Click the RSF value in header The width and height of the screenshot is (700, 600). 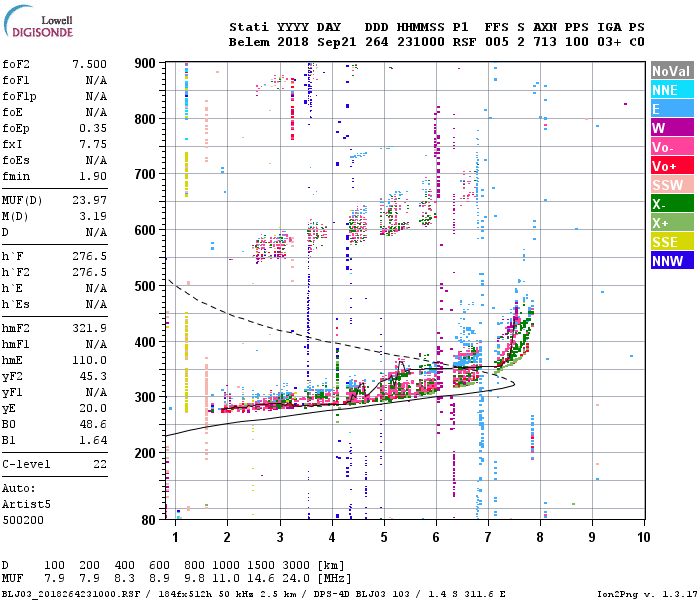(464, 42)
